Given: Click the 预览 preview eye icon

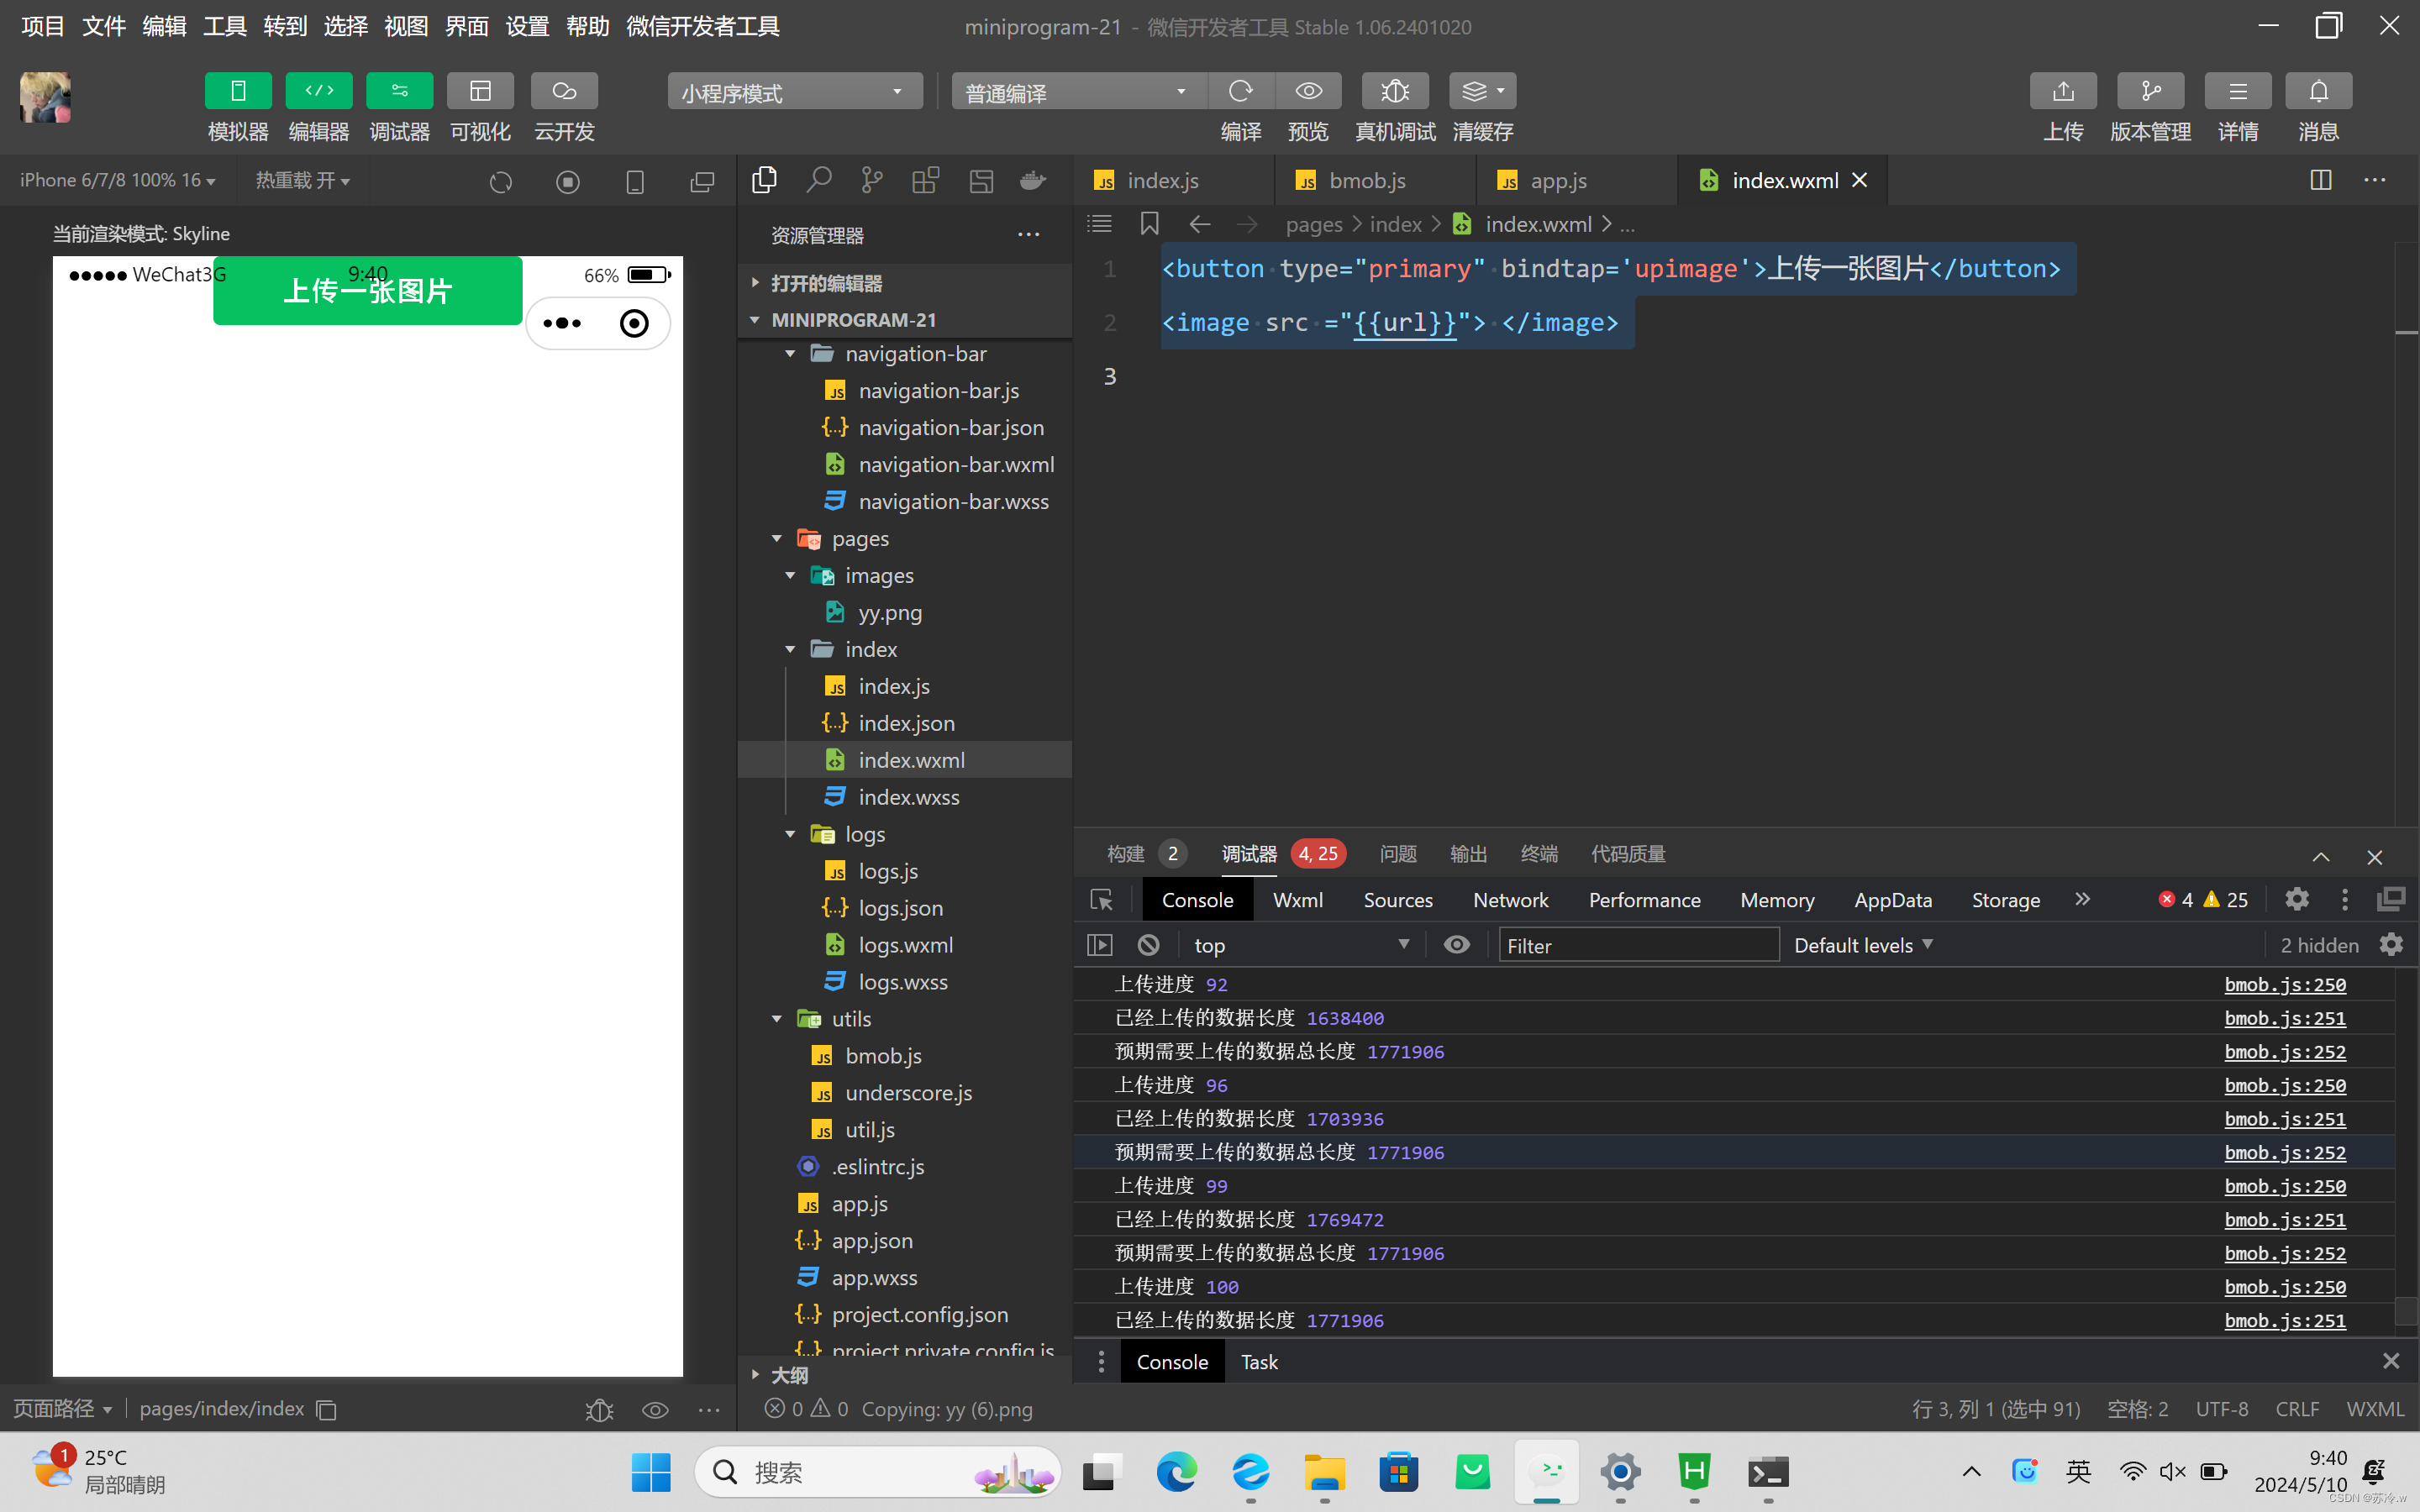Looking at the screenshot, I should click(x=1308, y=91).
